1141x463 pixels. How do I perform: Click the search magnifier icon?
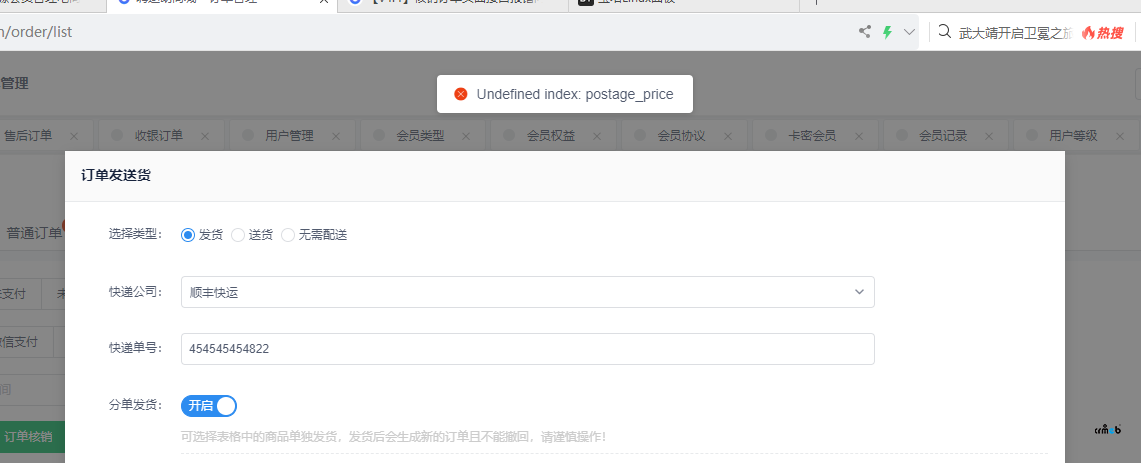coord(943,32)
